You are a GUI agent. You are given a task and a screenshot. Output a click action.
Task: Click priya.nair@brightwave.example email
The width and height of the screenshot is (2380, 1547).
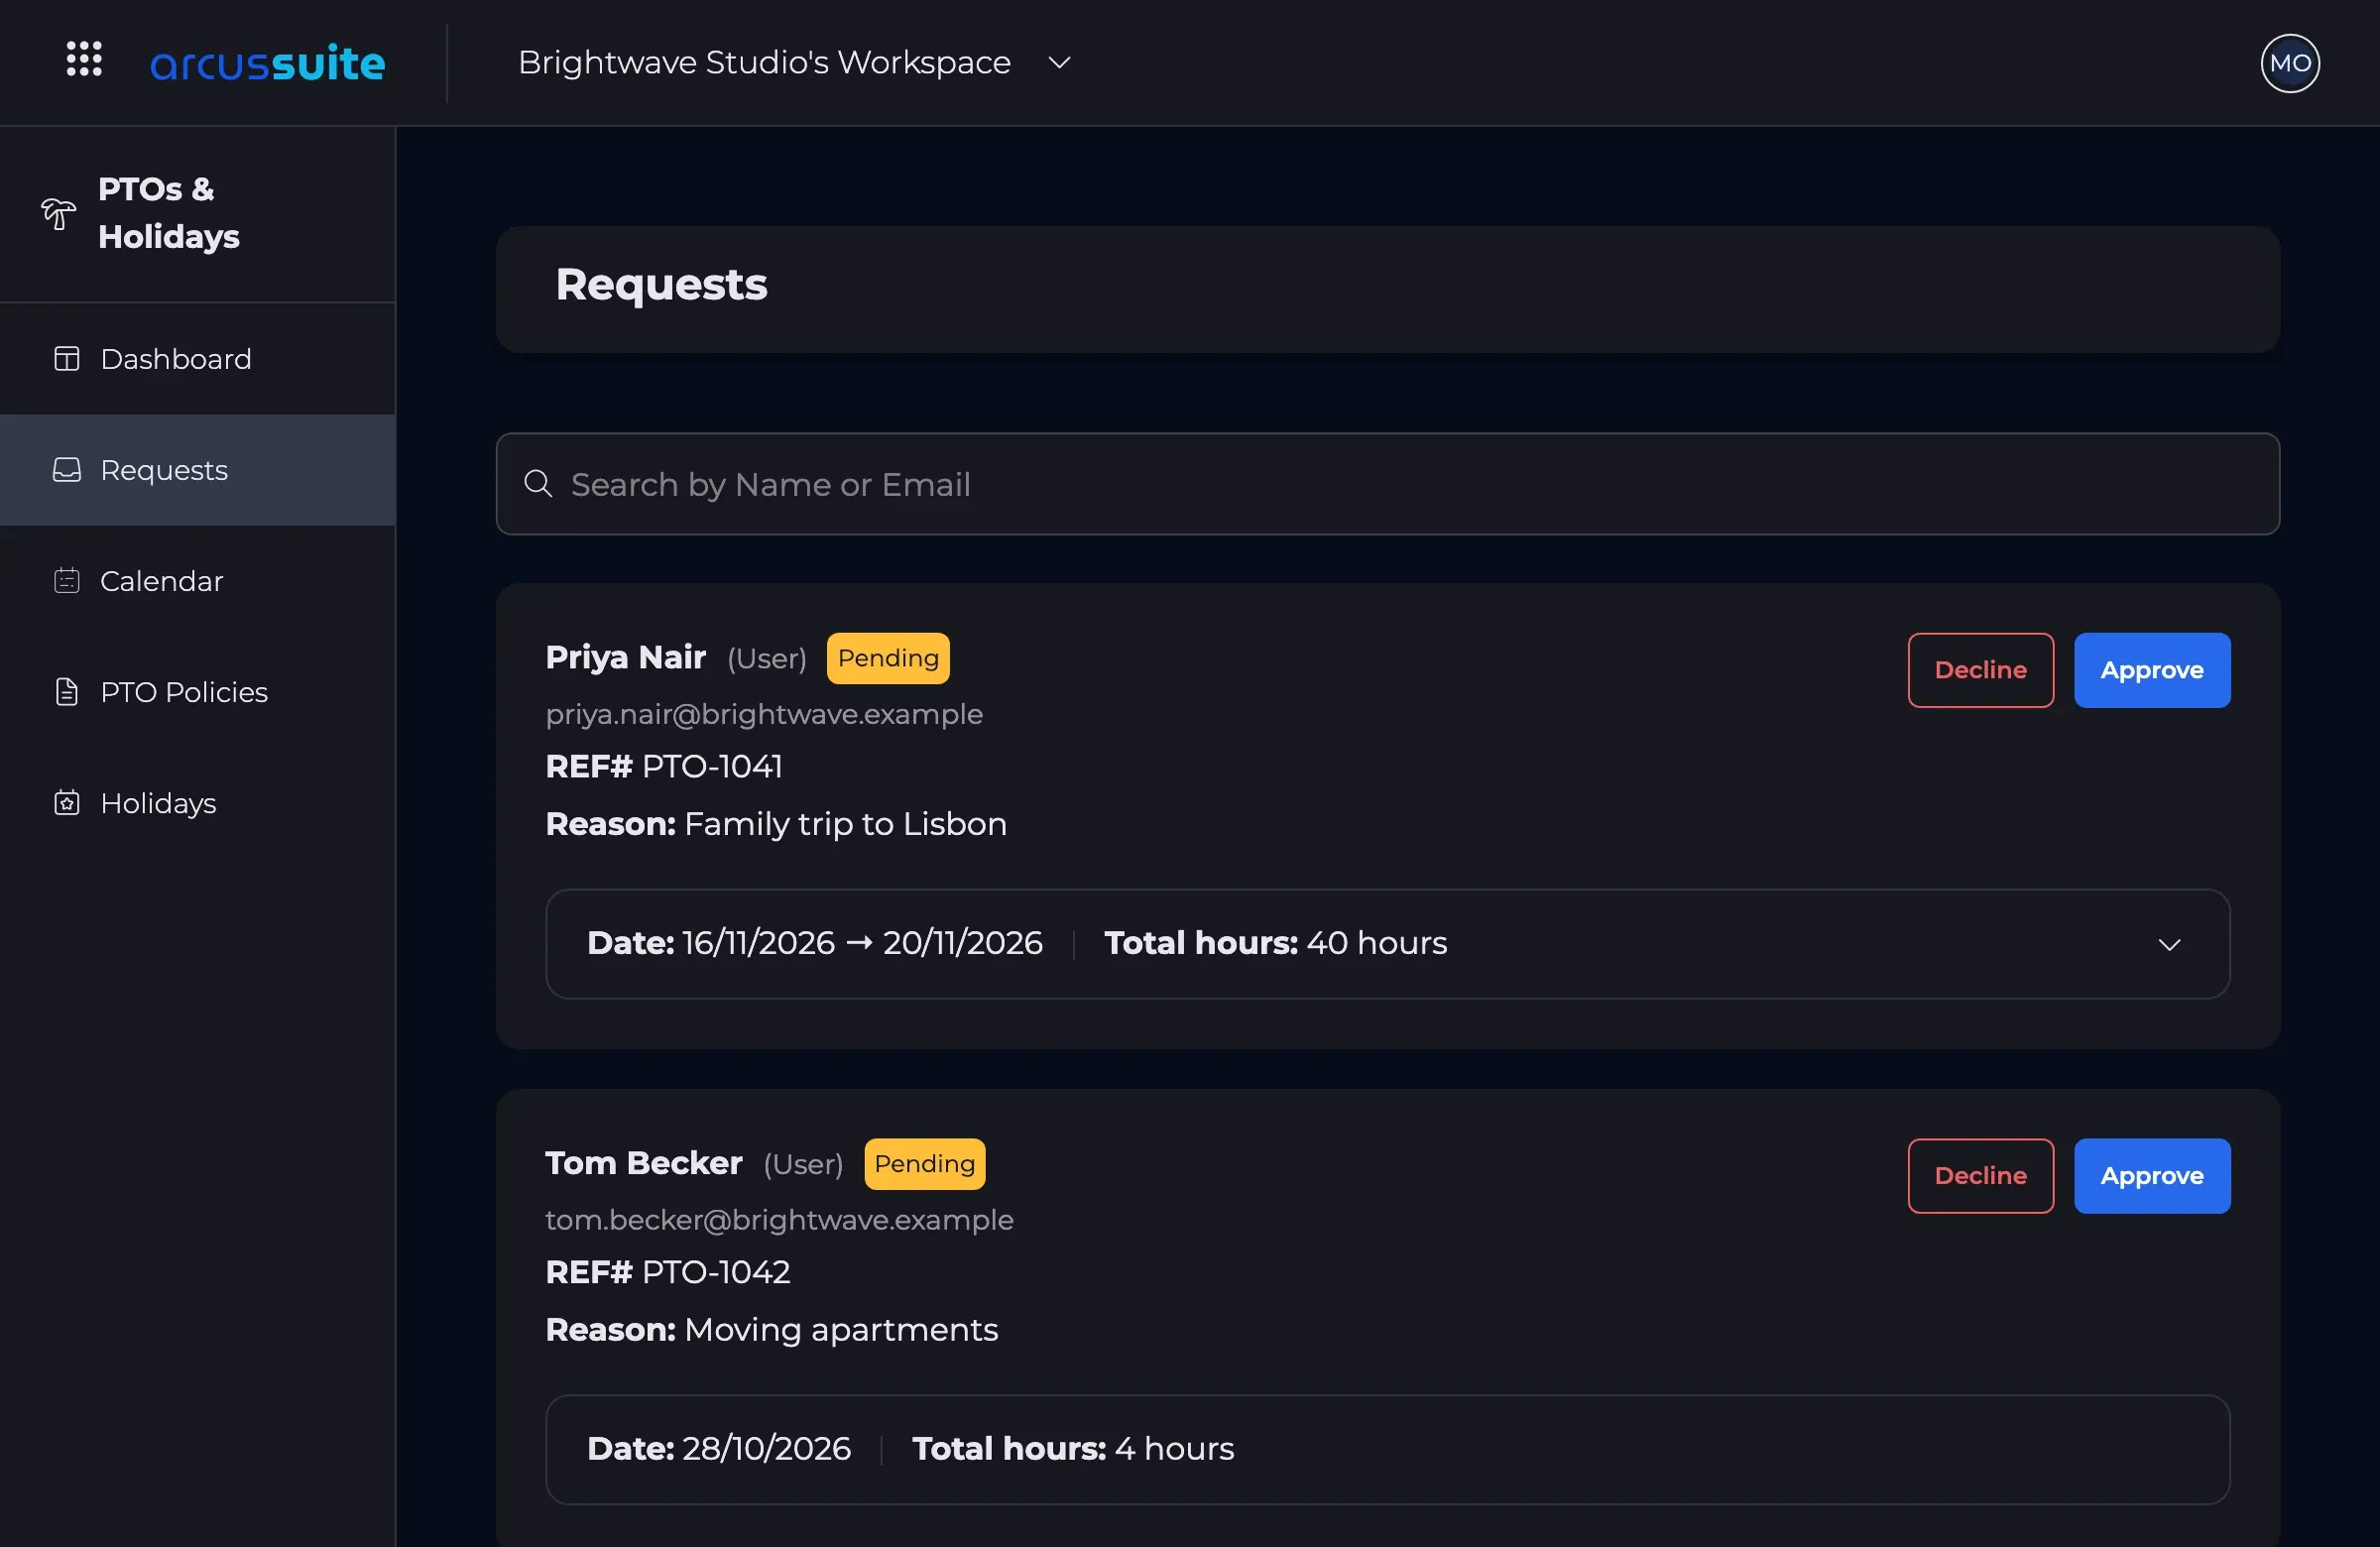tap(764, 714)
